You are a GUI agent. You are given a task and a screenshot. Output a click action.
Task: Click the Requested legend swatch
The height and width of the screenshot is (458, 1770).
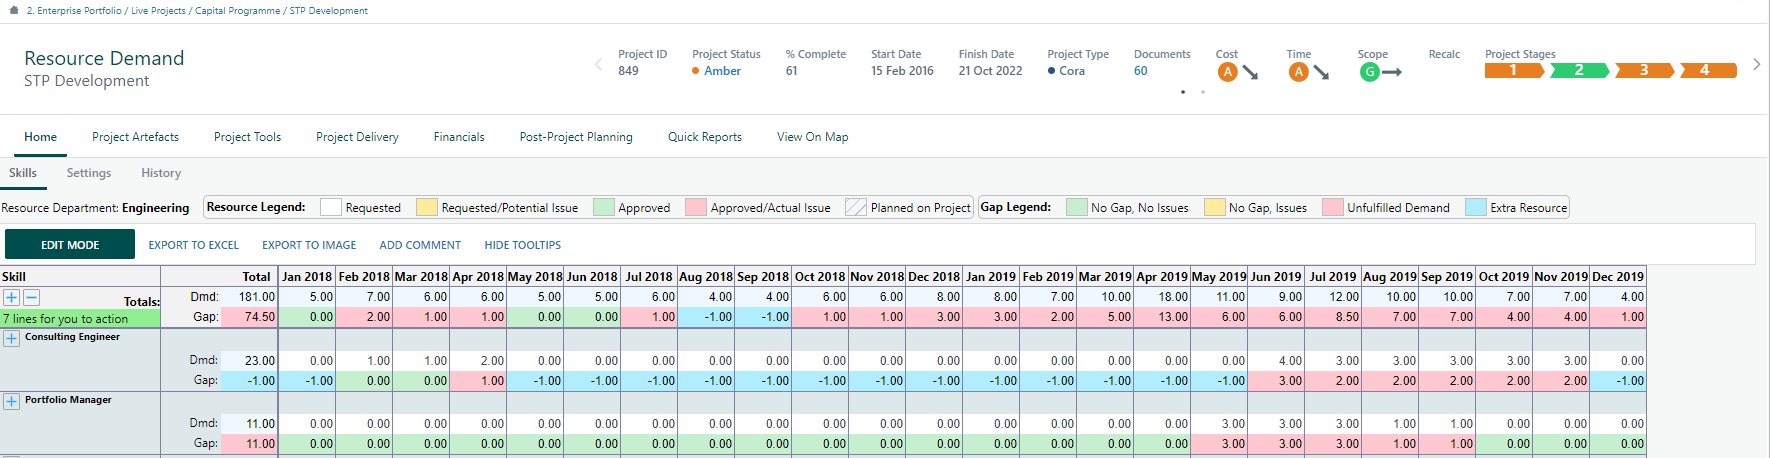[x=331, y=207]
